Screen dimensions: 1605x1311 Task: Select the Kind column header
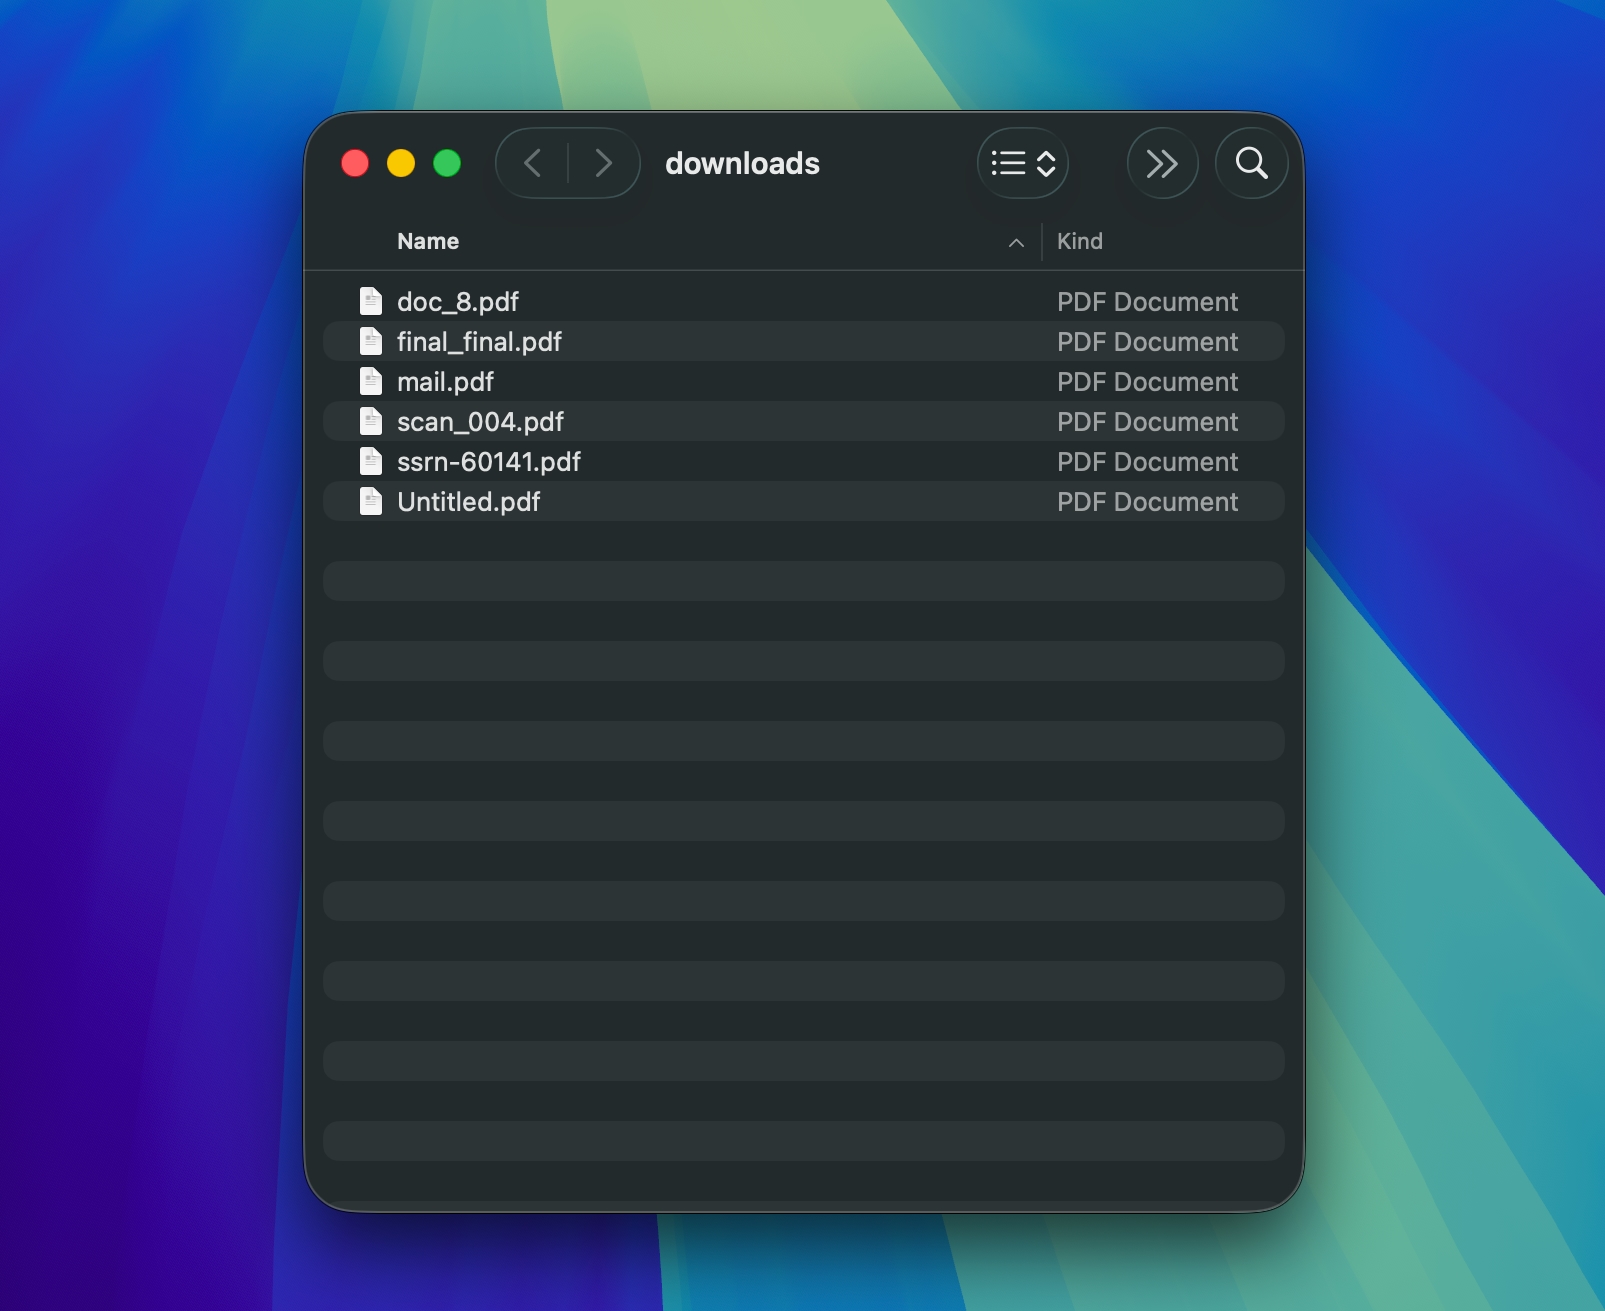(1079, 241)
